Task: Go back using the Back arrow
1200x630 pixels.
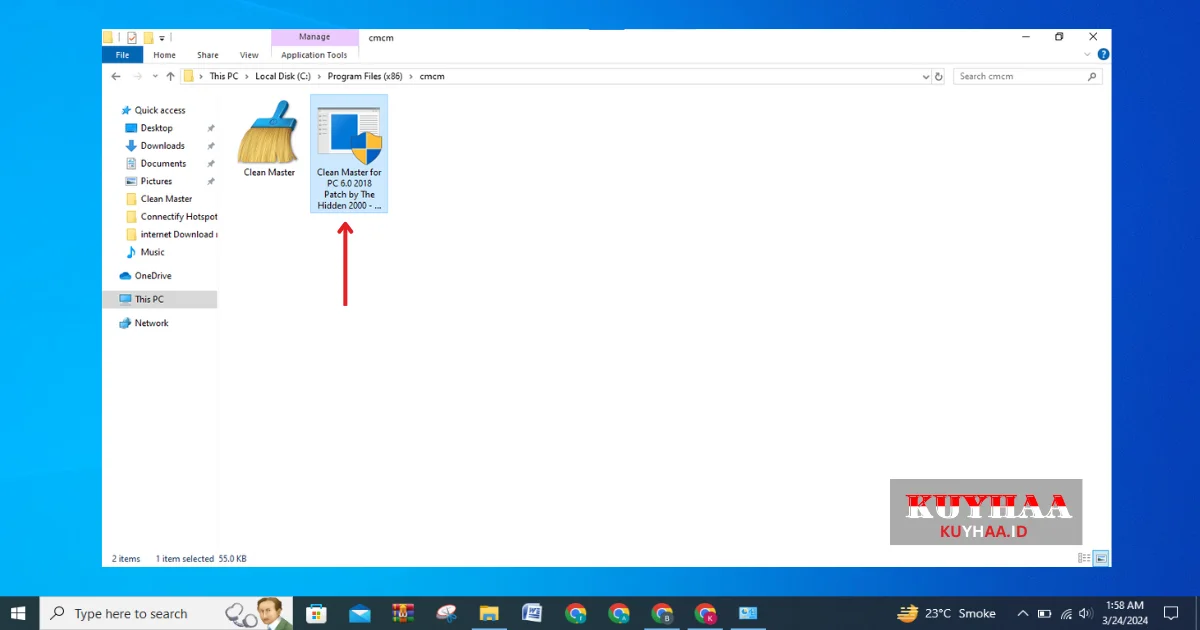Action: (117, 76)
